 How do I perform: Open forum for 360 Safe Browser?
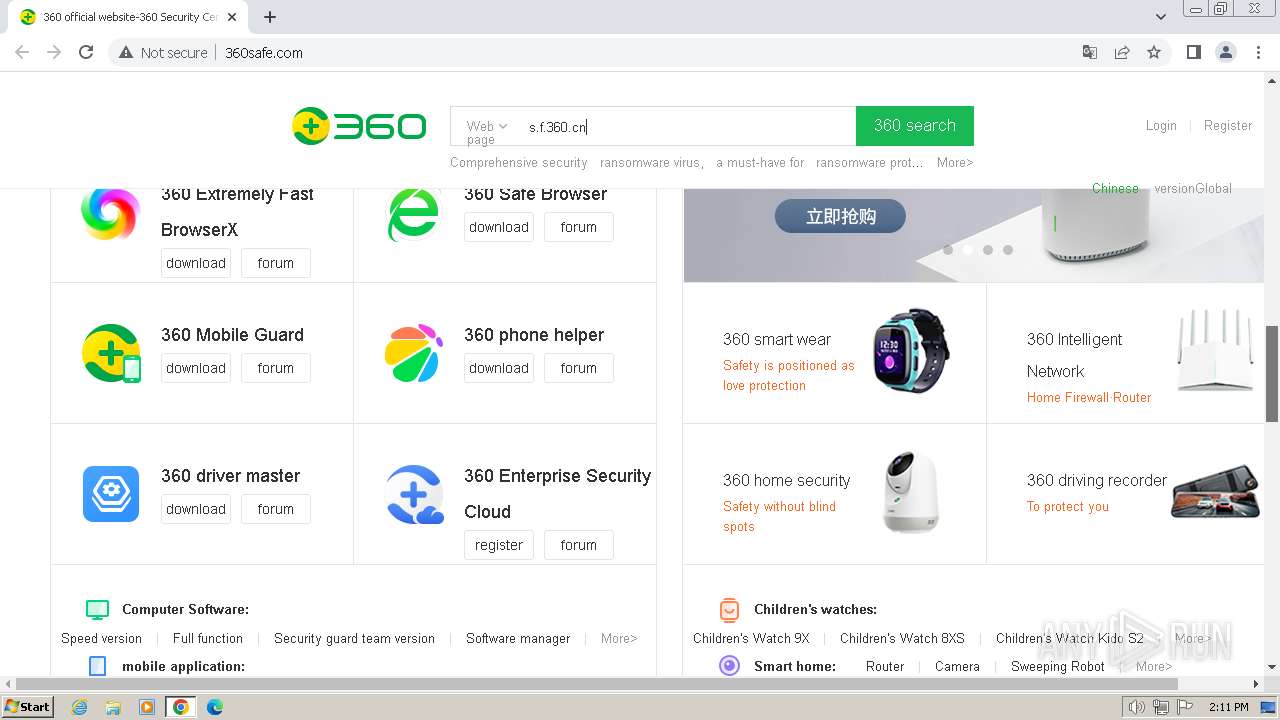point(578,227)
